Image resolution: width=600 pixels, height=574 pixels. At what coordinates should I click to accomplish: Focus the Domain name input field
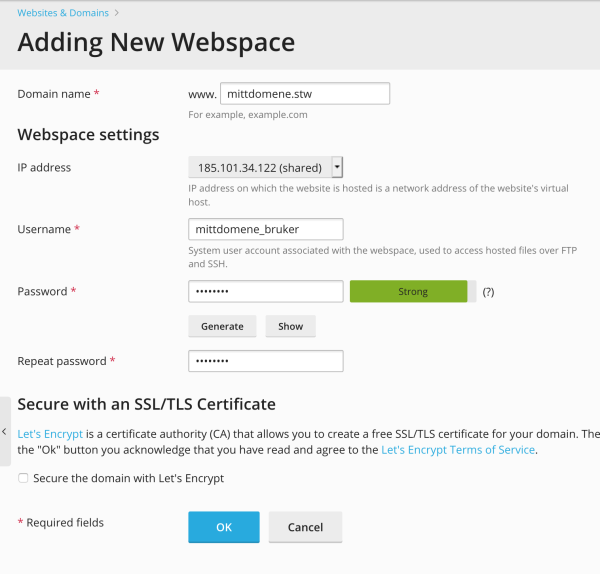[x=305, y=93]
